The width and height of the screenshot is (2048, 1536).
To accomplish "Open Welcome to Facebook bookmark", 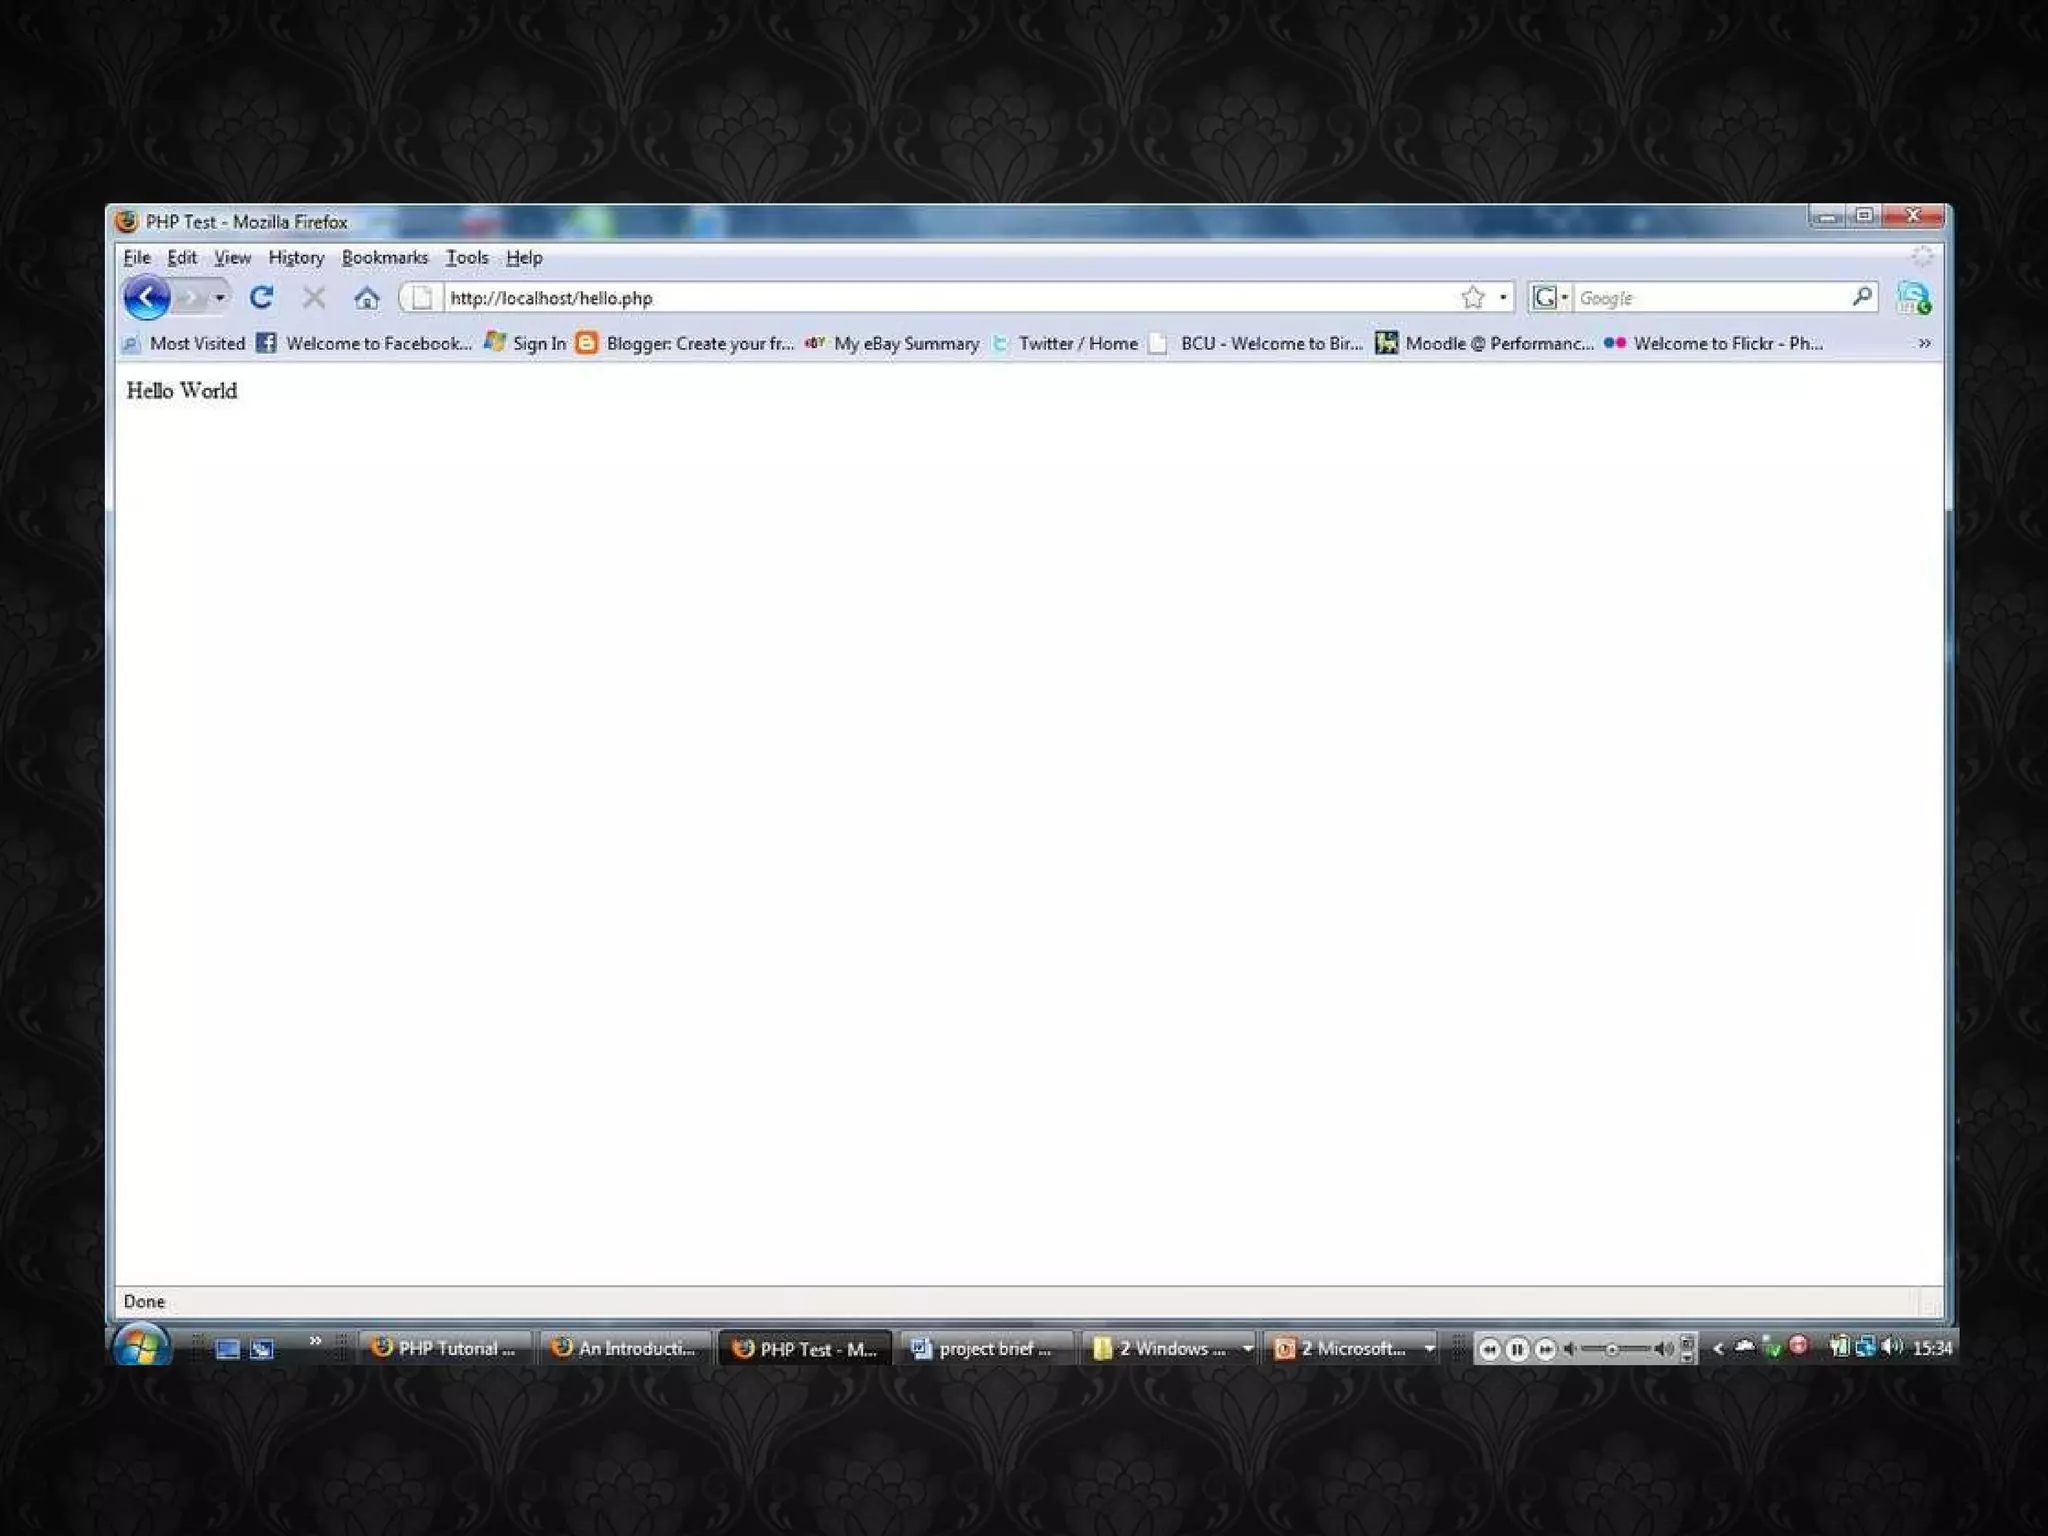I will (364, 344).
